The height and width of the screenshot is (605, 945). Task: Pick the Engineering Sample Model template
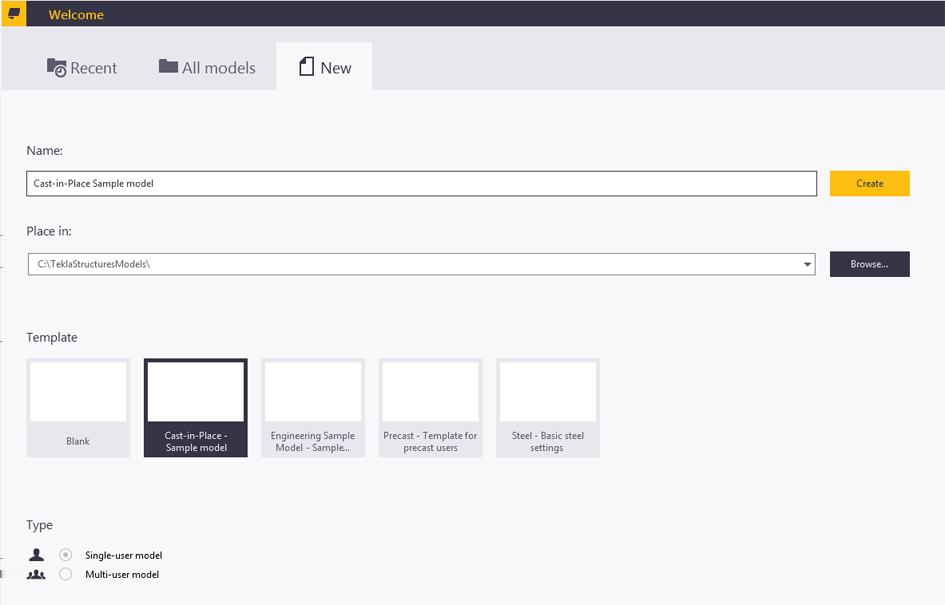(313, 408)
